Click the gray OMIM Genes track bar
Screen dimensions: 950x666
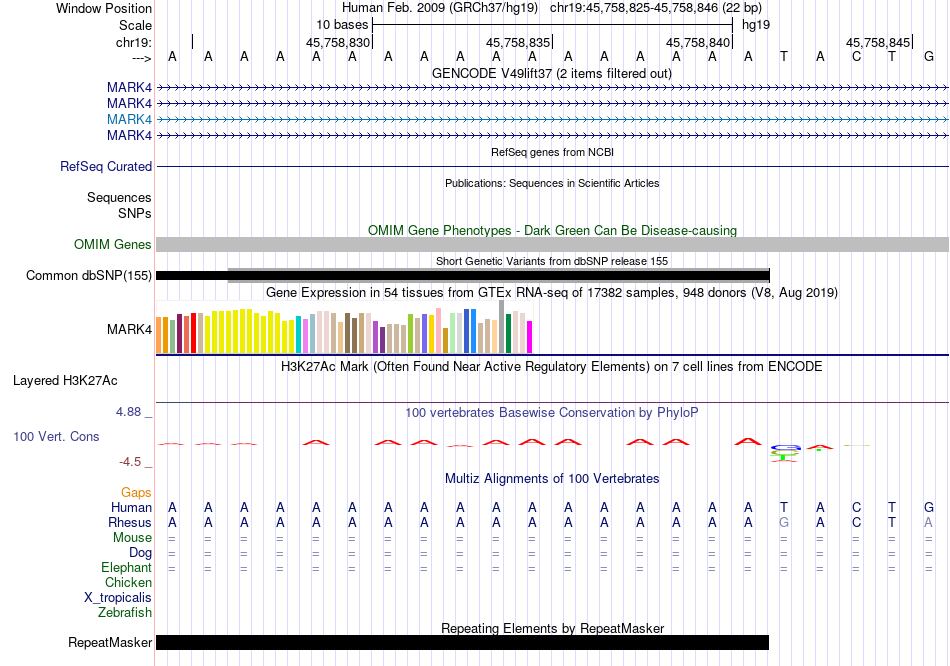coord(553,244)
